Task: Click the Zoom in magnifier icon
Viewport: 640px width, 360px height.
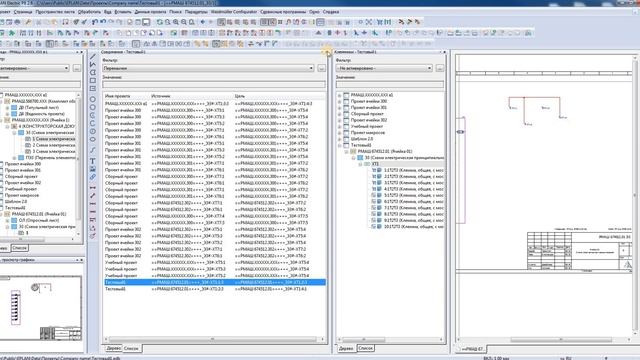Action: point(176,22)
